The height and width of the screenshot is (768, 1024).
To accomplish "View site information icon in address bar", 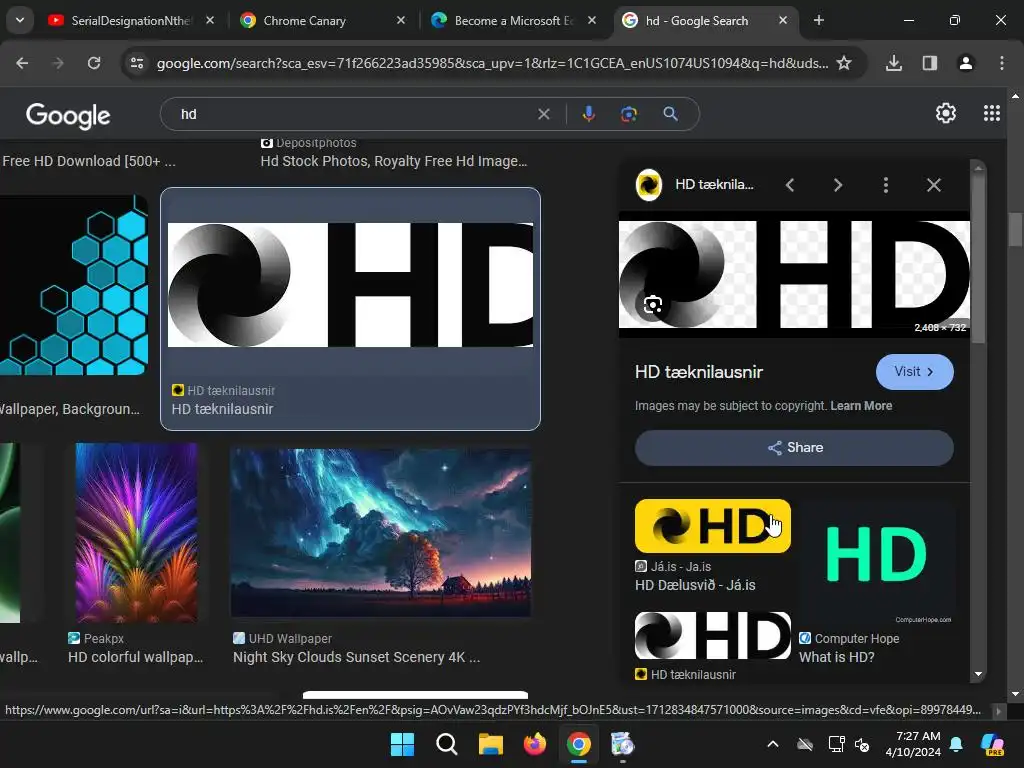I will (136, 63).
